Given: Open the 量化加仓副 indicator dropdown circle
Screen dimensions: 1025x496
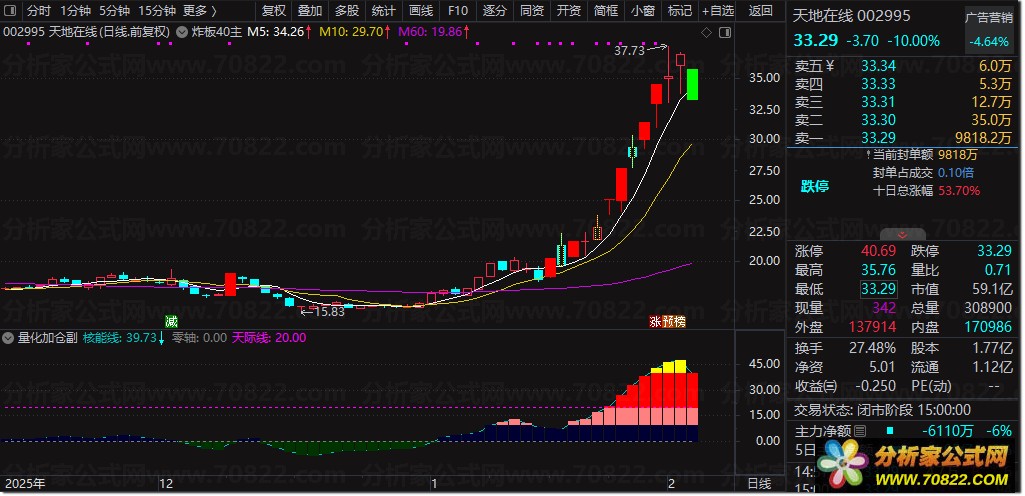Looking at the screenshot, I should [8, 338].
